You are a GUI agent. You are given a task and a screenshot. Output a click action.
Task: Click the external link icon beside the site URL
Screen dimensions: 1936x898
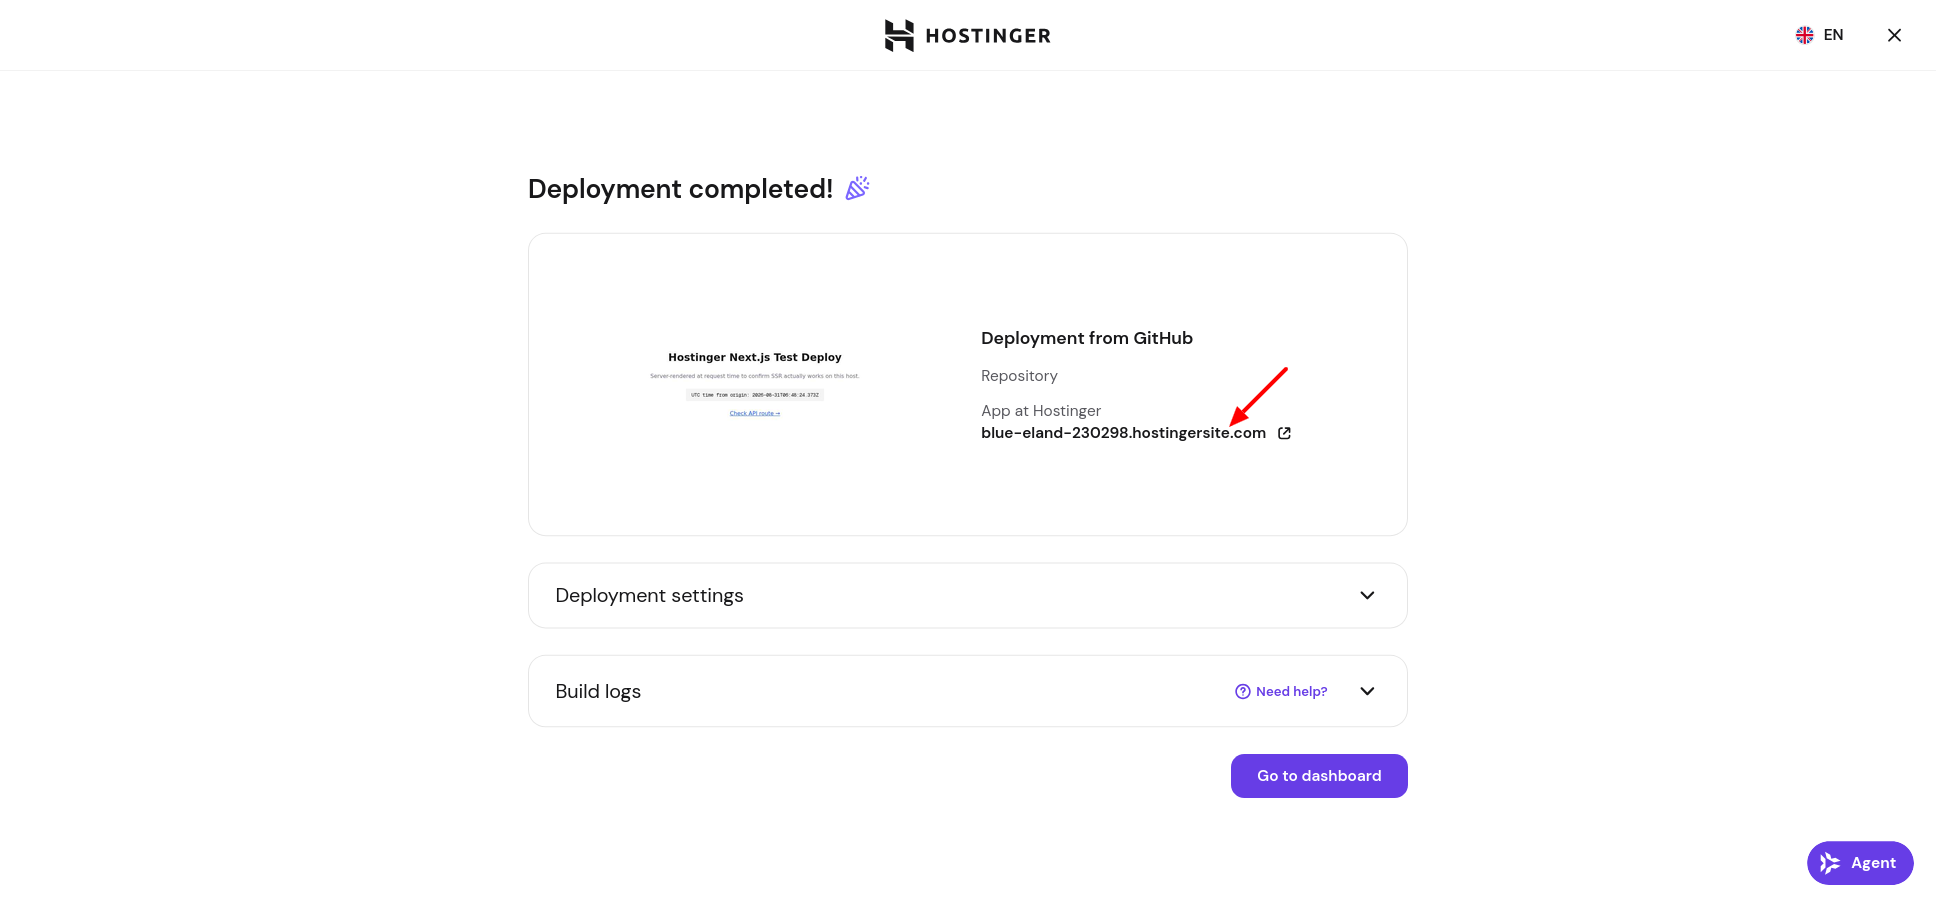[1285, 433]
